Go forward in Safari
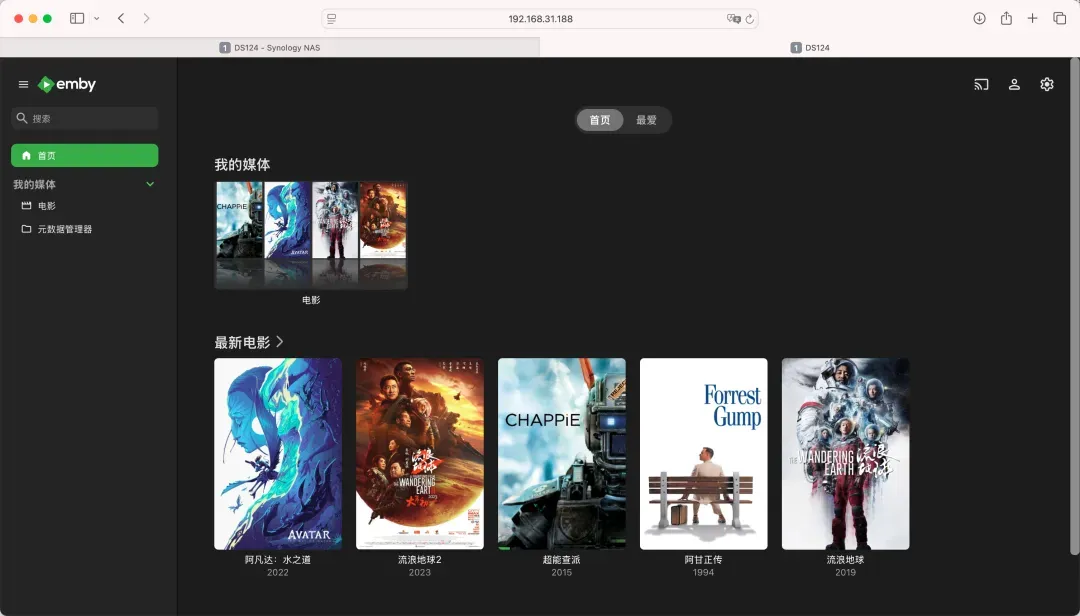Image resolution: width=1080 pixels, height=616 pixels. click(146, 19)
